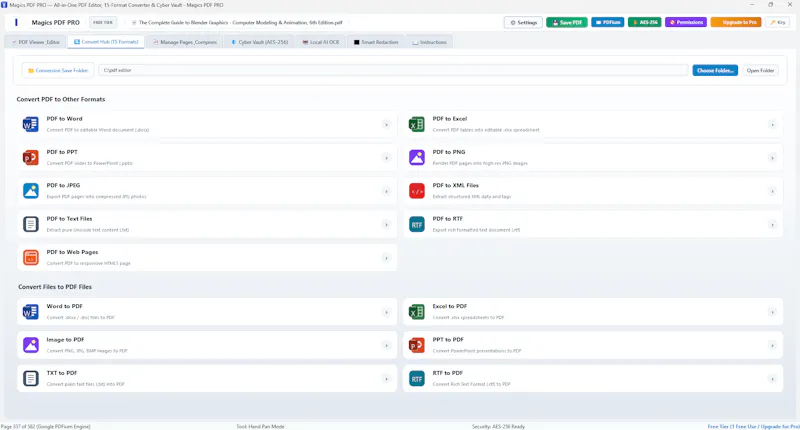Click the Choose Folder button

pyautogui.click(x=715, y=70)
